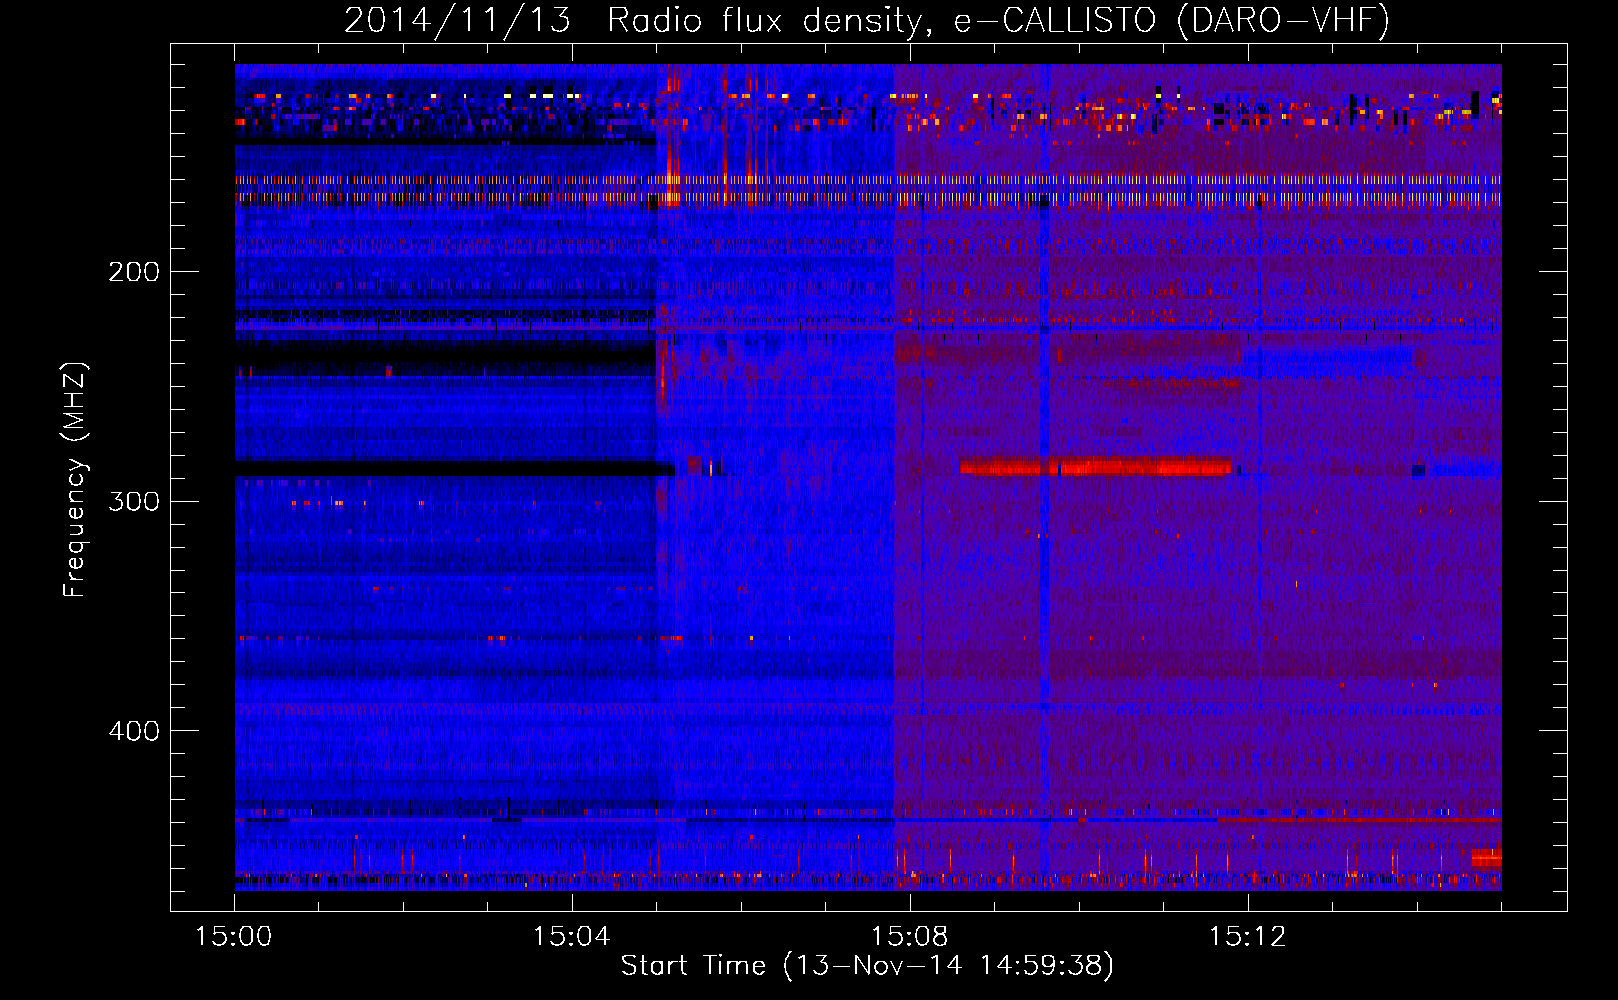This screenshot has height=1000, width=1618.
Task: Click the y-axis label "Frequency (MHZ)"
Action: 75,480
